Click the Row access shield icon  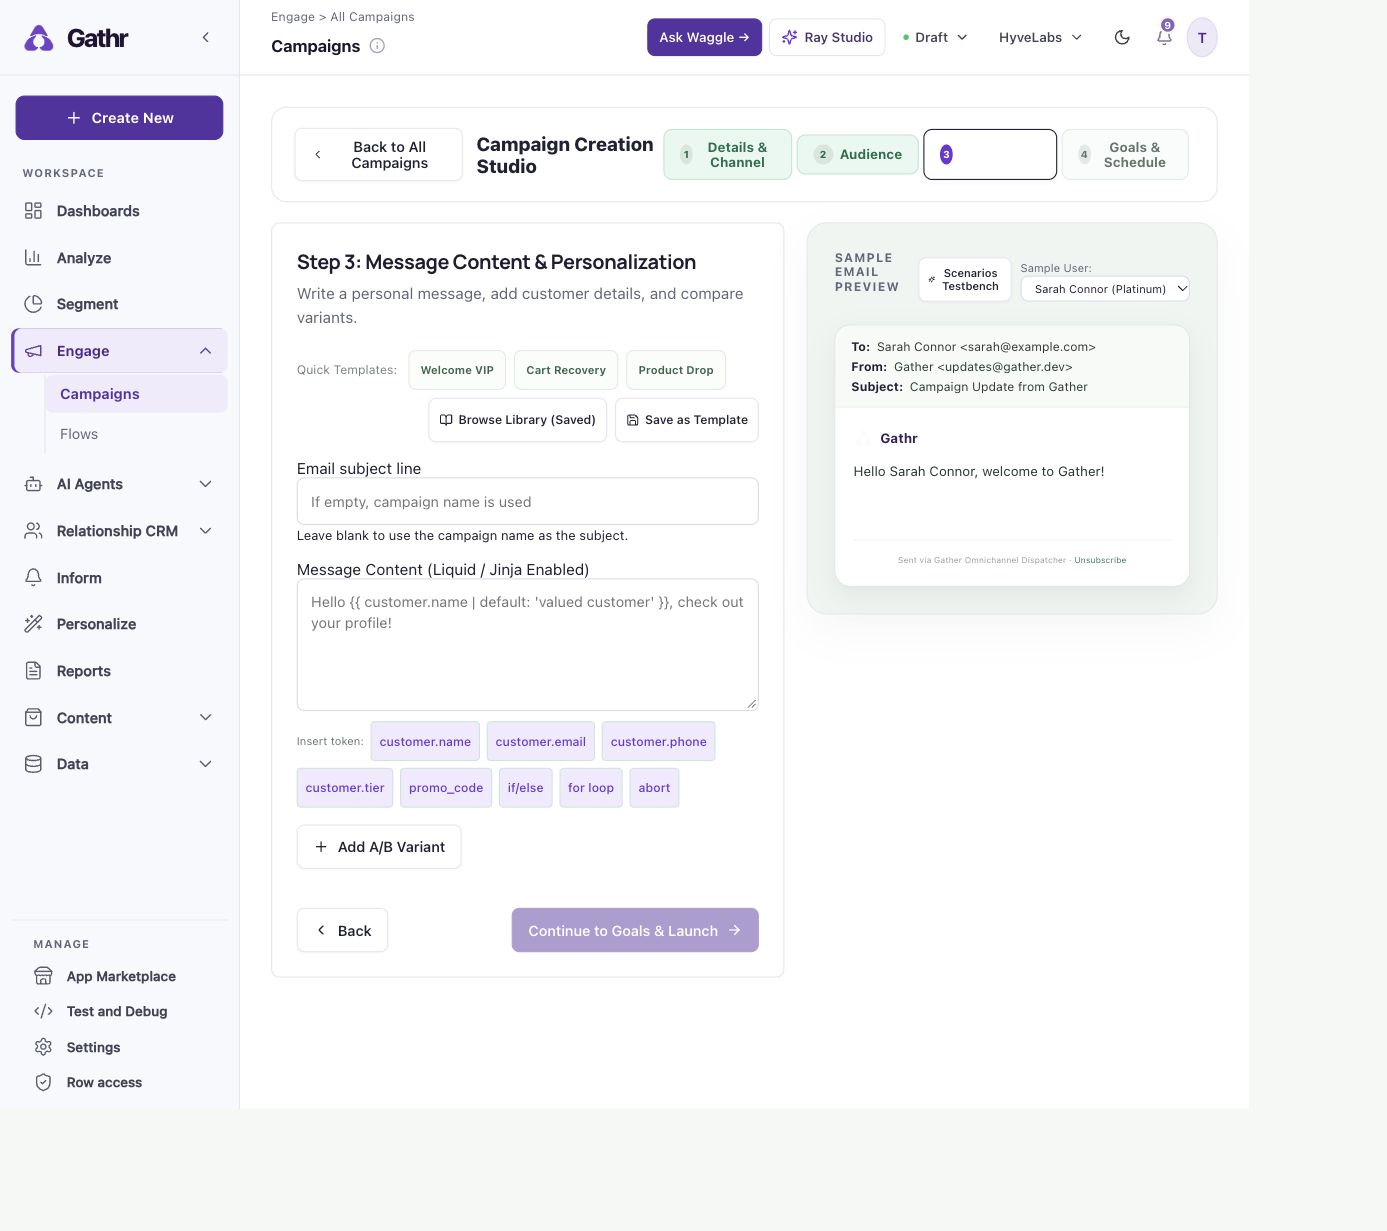coord(43,1083)
